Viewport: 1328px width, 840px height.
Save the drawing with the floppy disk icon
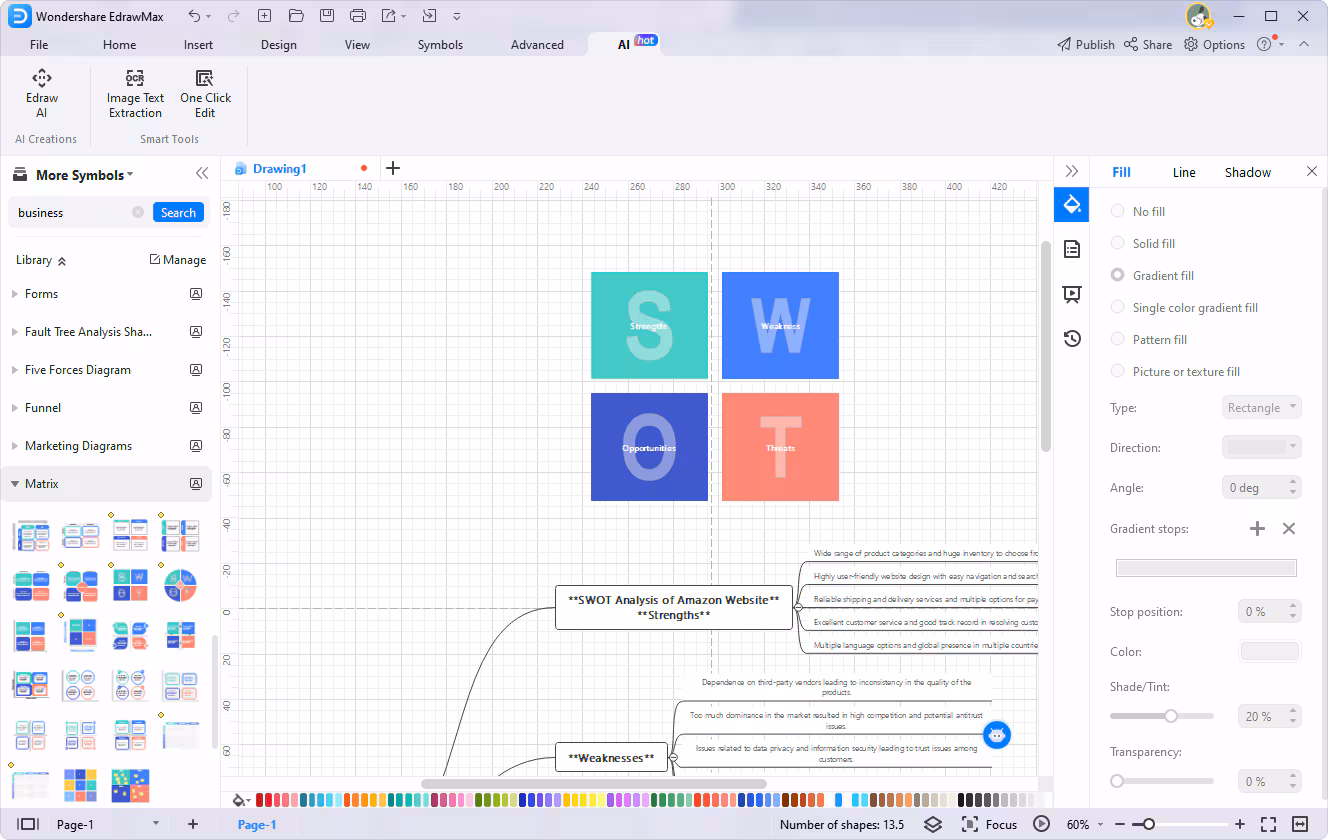pyautogui.click(x=327, y=16)
